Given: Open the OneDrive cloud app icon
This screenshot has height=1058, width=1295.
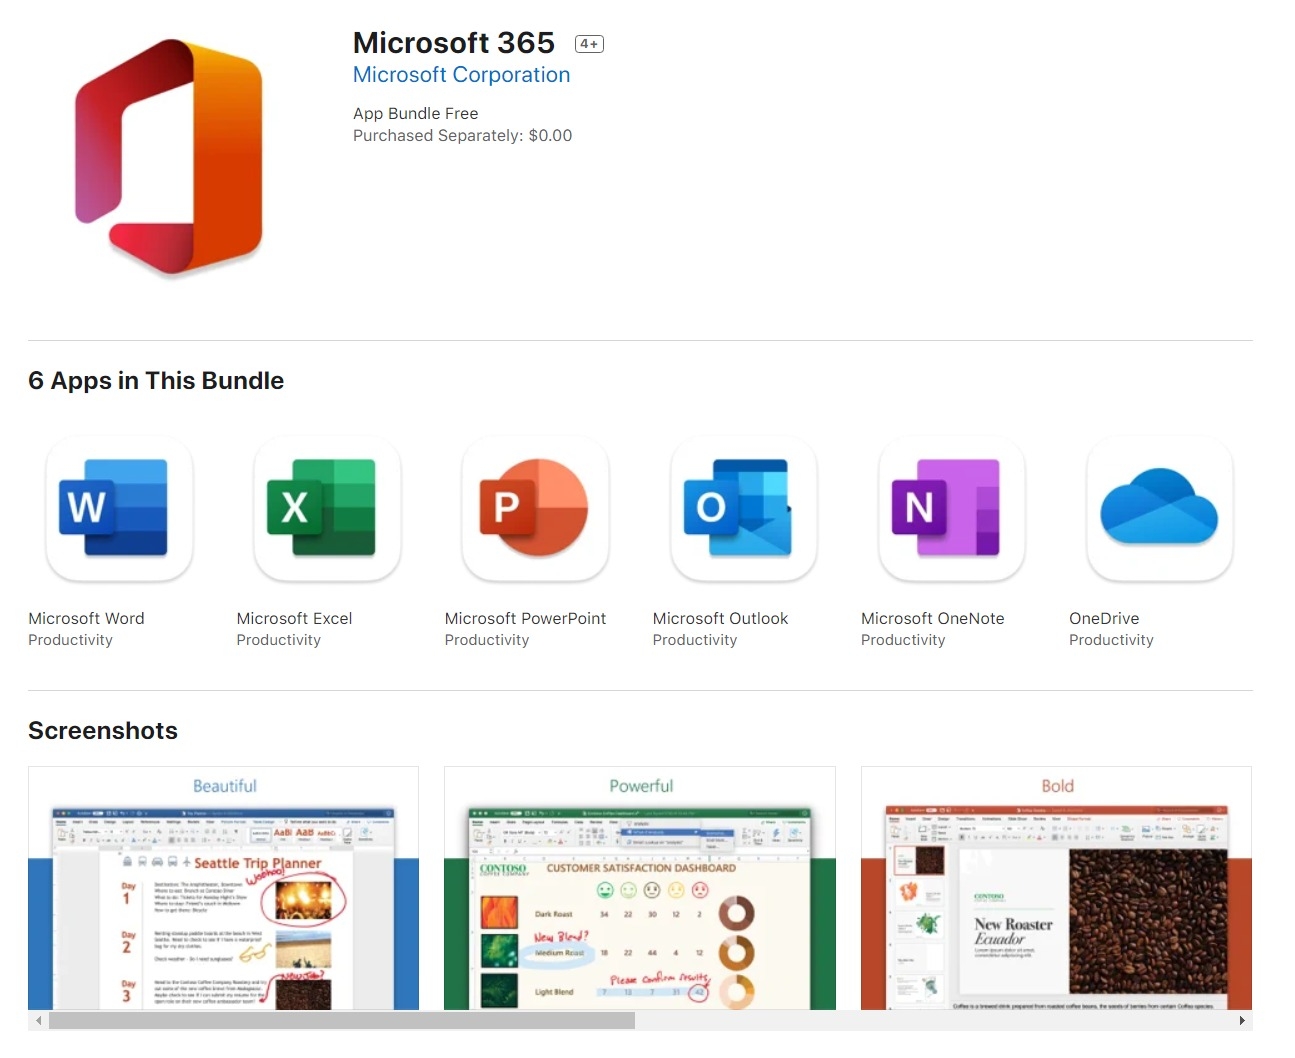Looking at the screenshot, I should pos(1159,508).
